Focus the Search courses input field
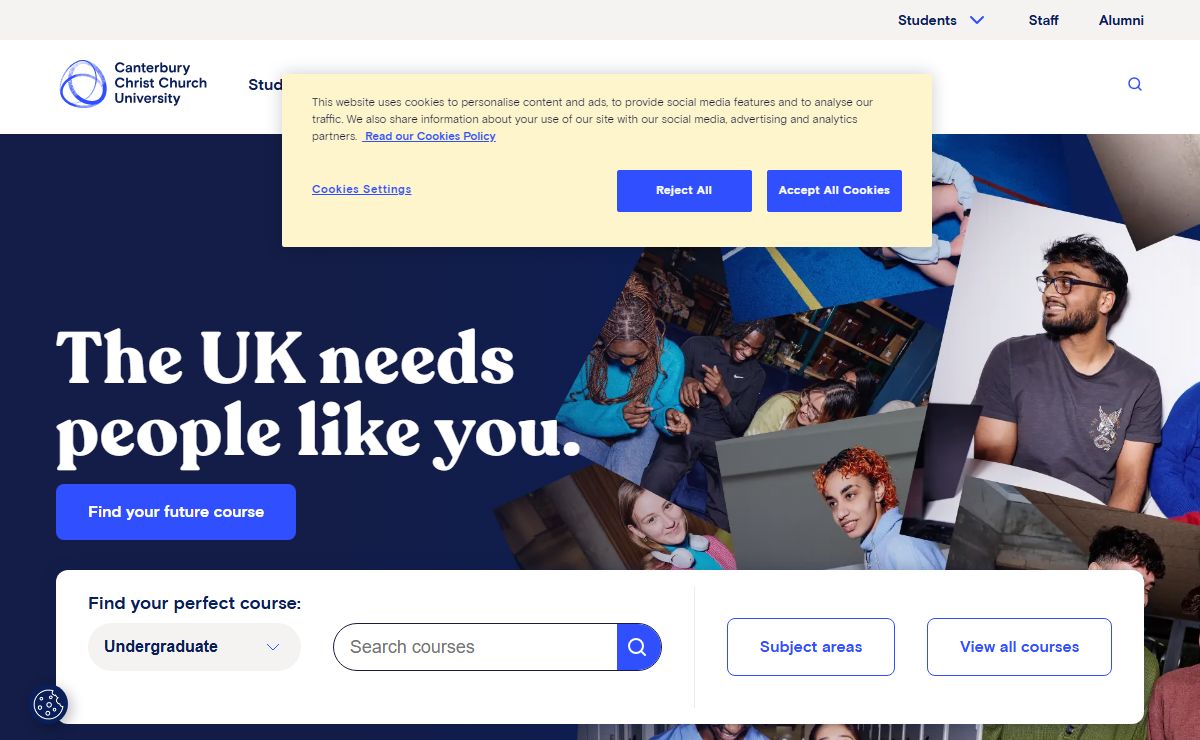Viewport: 1200px width, 740px height. click(475, 647)
